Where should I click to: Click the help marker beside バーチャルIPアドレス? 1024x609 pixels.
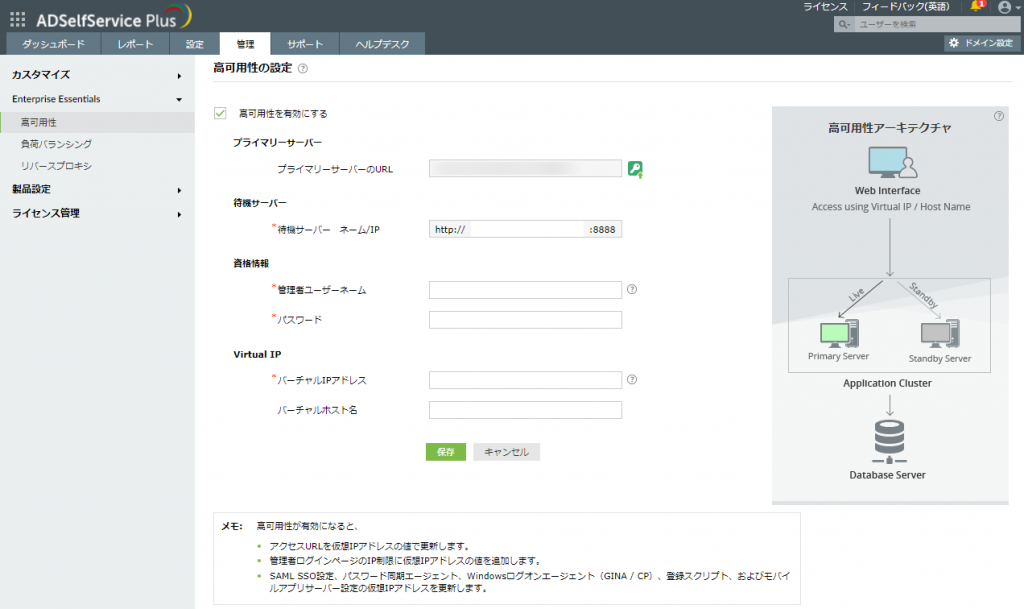tap(633, 380)
